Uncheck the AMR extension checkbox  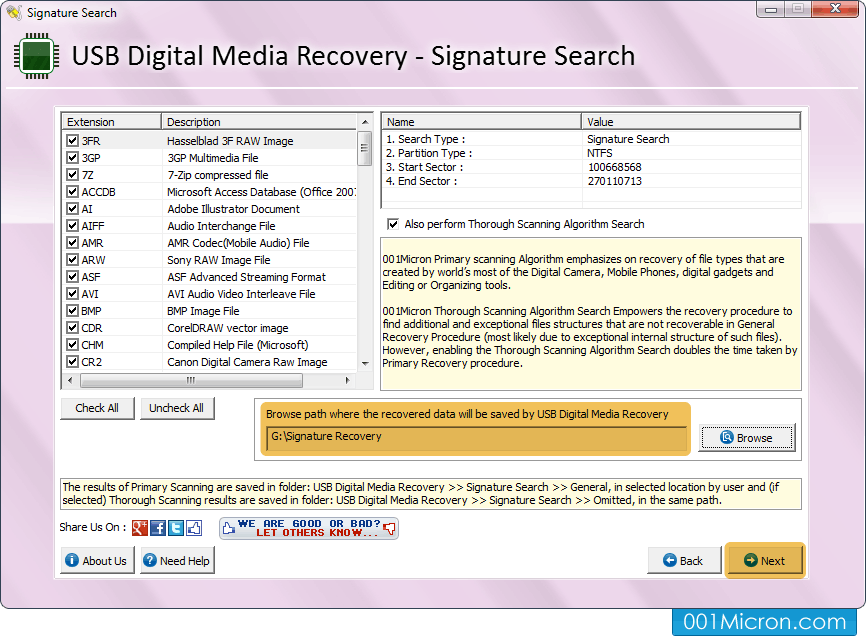(72, 243)
